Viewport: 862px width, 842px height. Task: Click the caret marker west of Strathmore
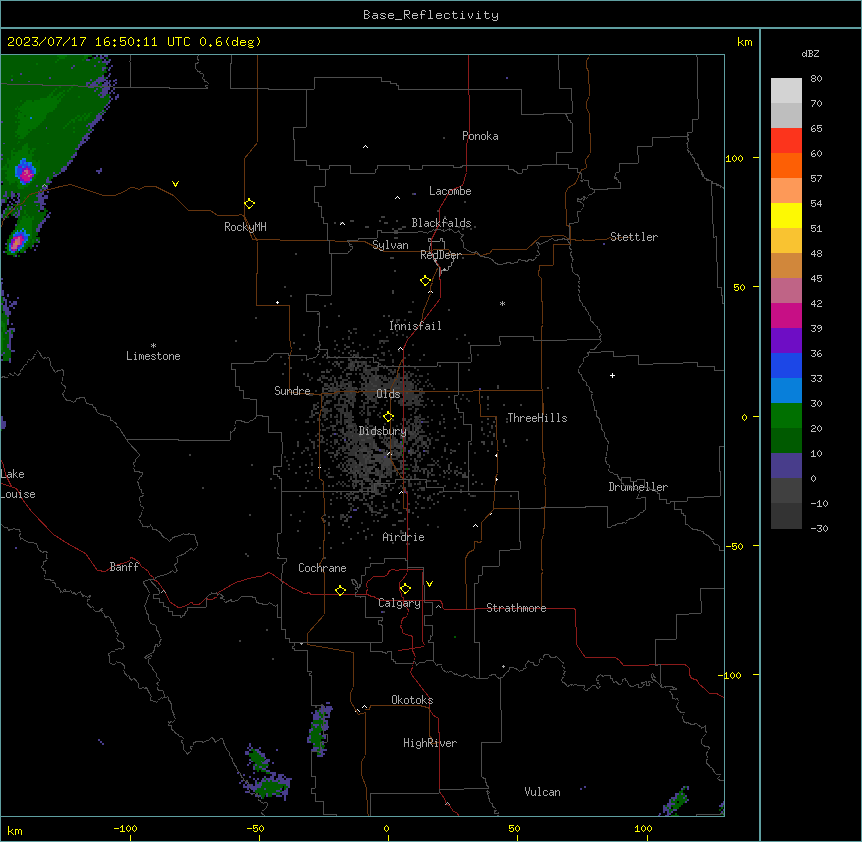(439, 606)
